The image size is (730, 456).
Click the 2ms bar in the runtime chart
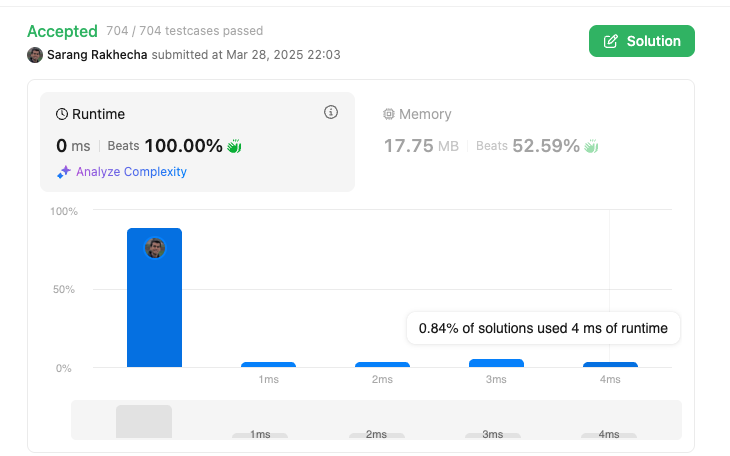coord(382,365)
